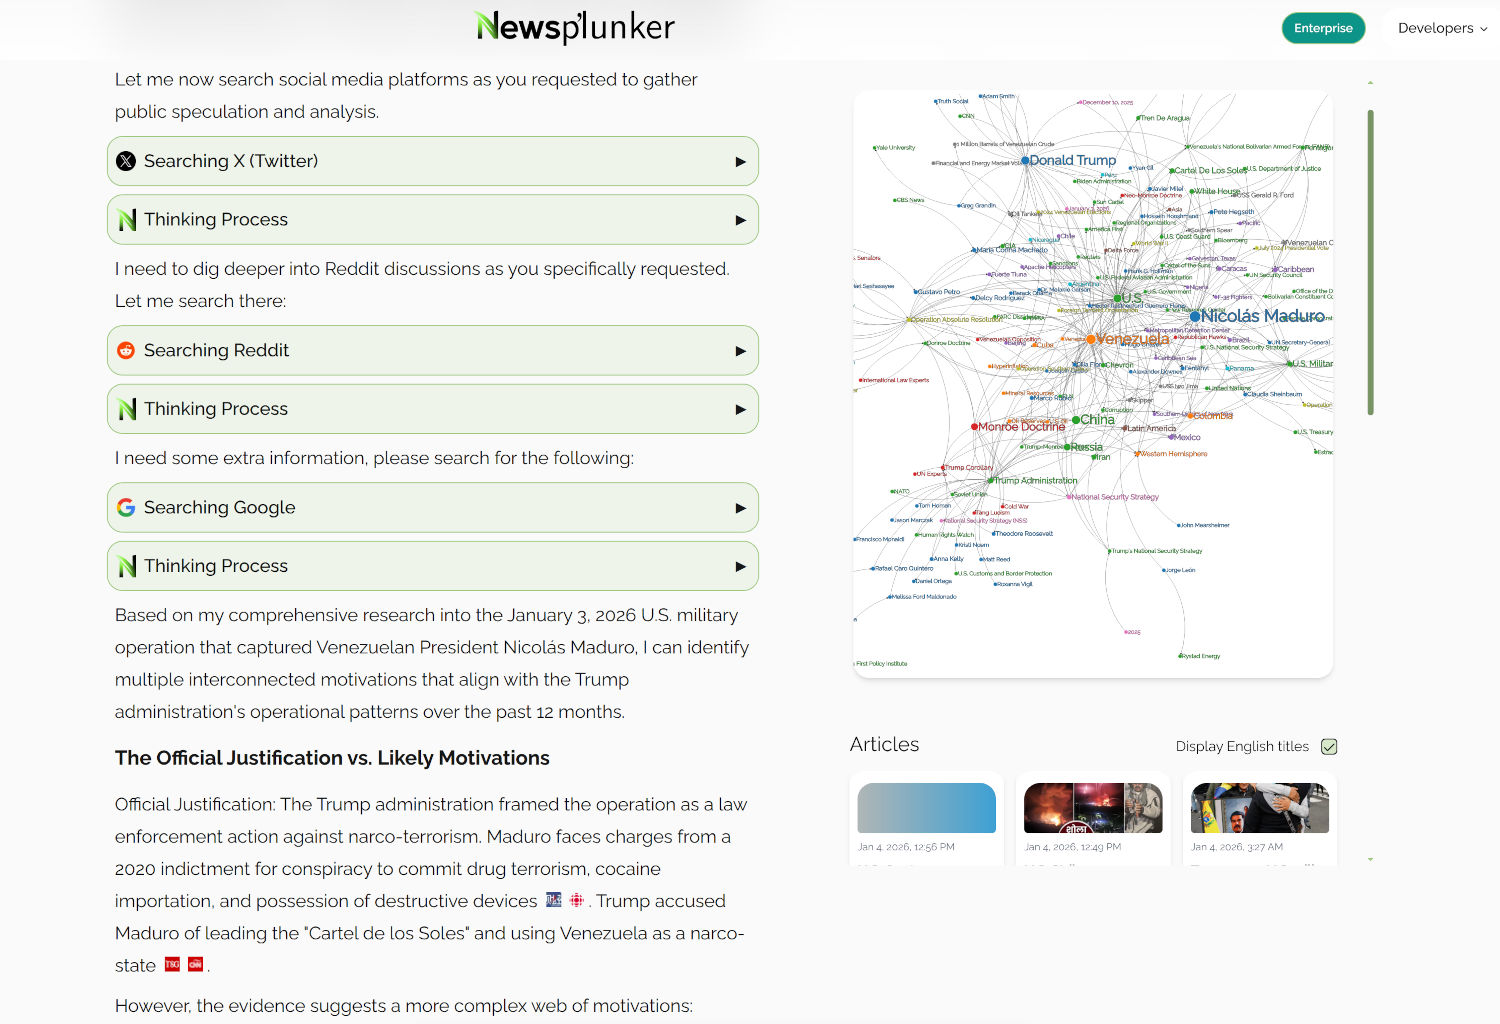This screenshot has height=1024, width=1500.
Task: Click the red Monroe Doctrine graph node
Action: tap(974, 427)
